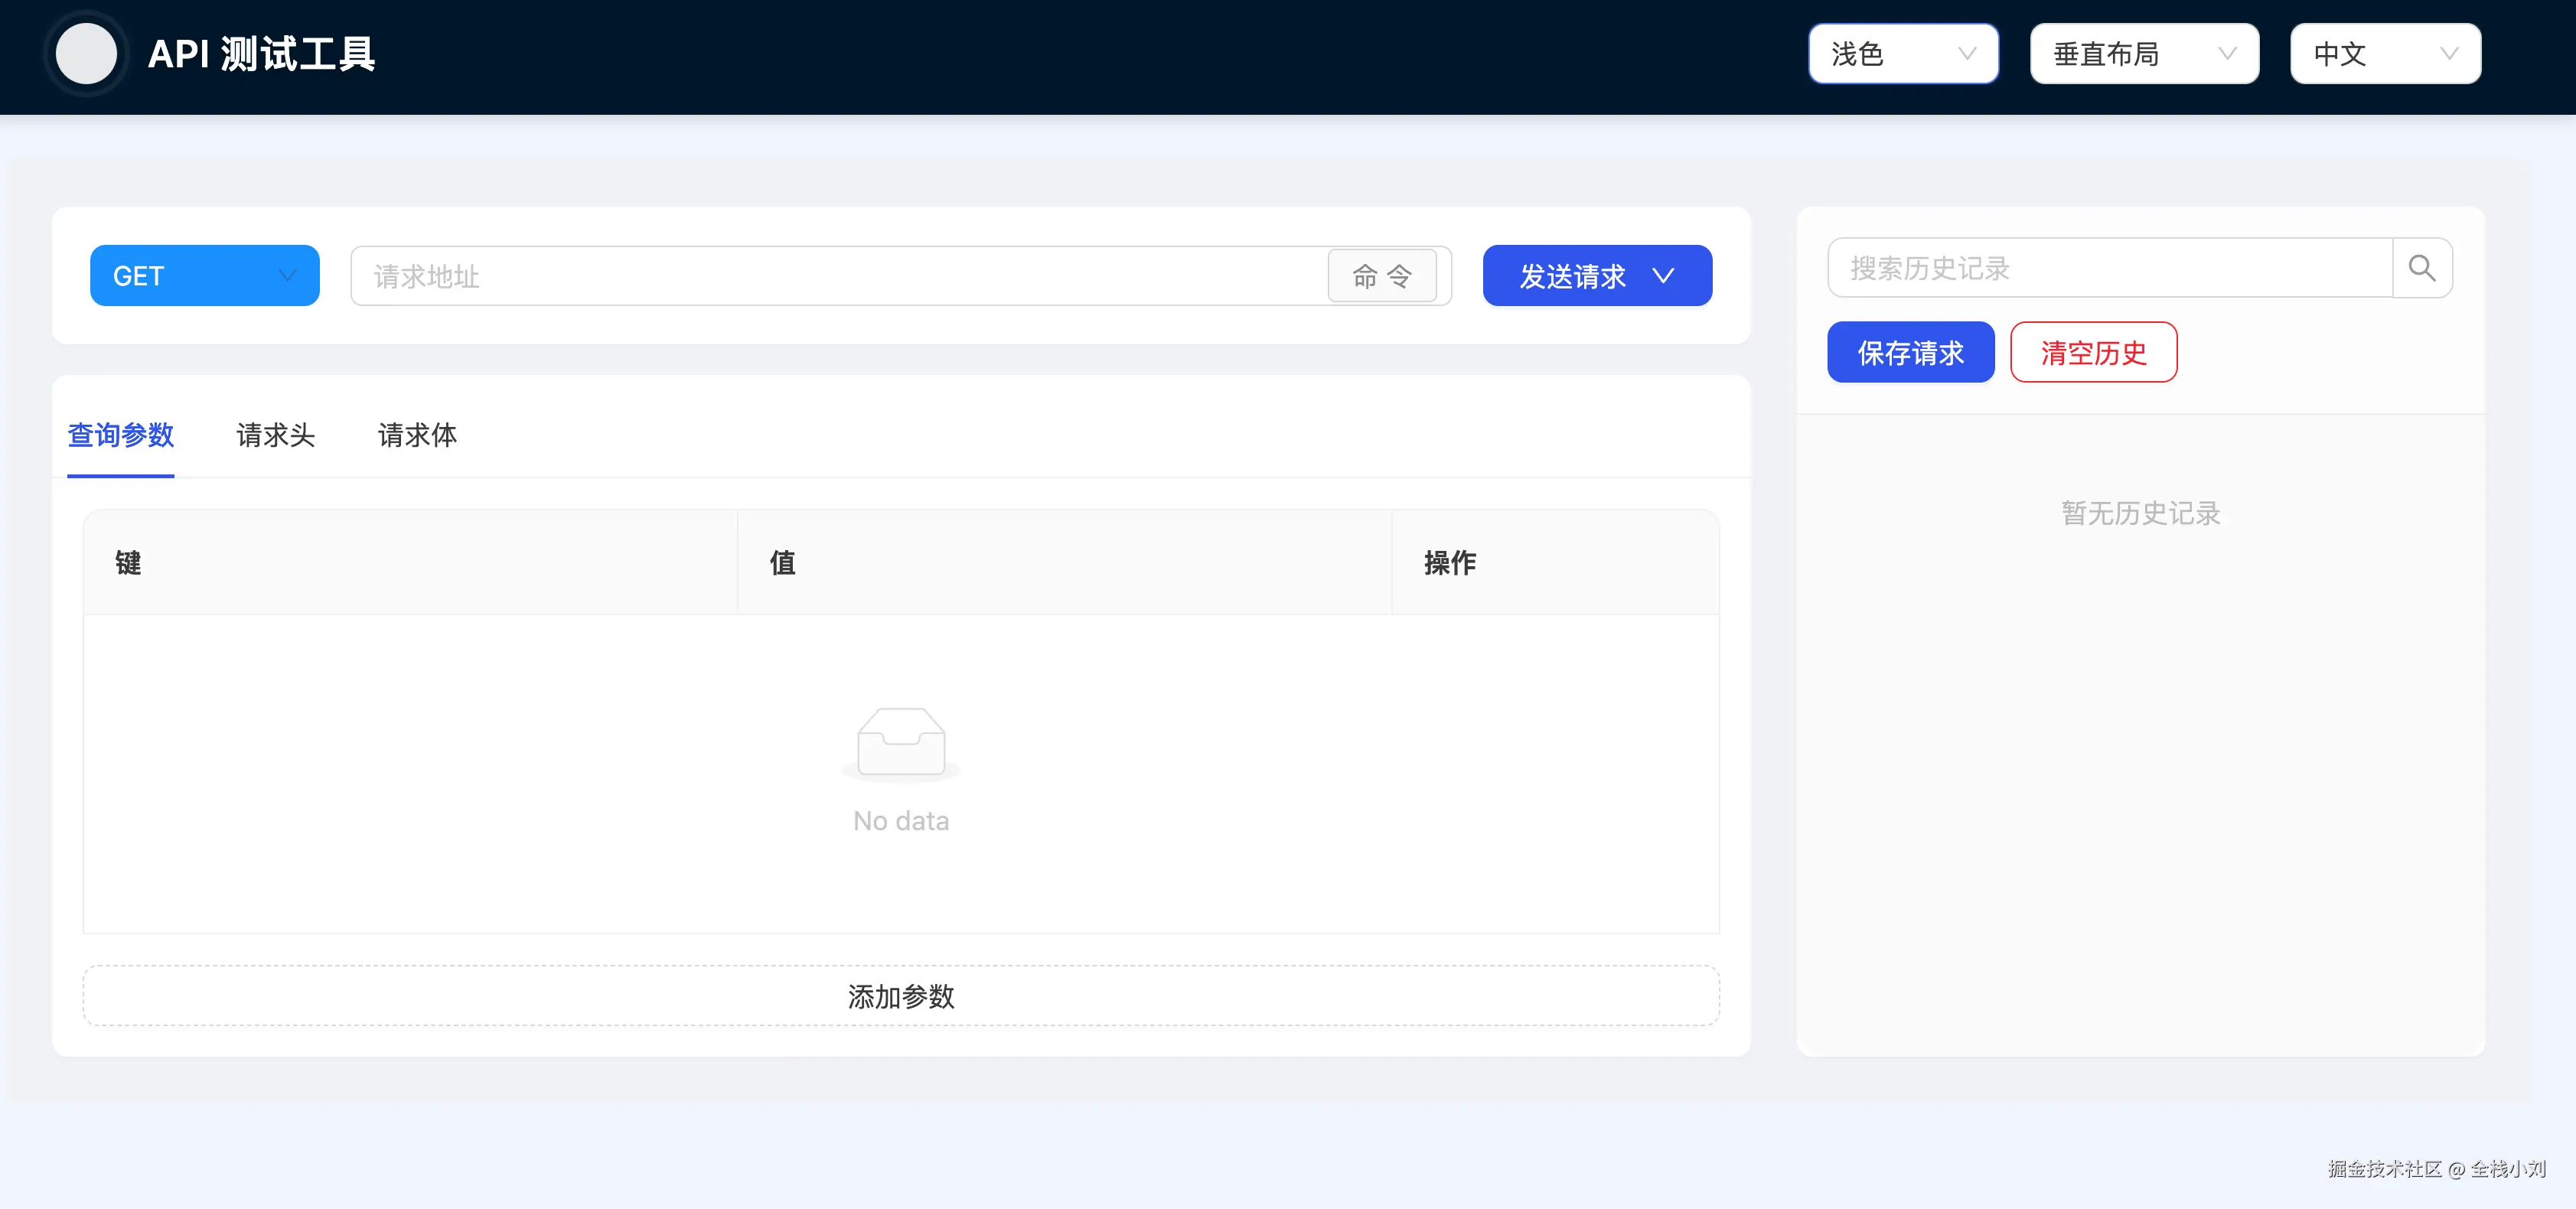Focus the 搜索历史记录 search field
Viewport: 2576px width, 1209px height.
2108,268
